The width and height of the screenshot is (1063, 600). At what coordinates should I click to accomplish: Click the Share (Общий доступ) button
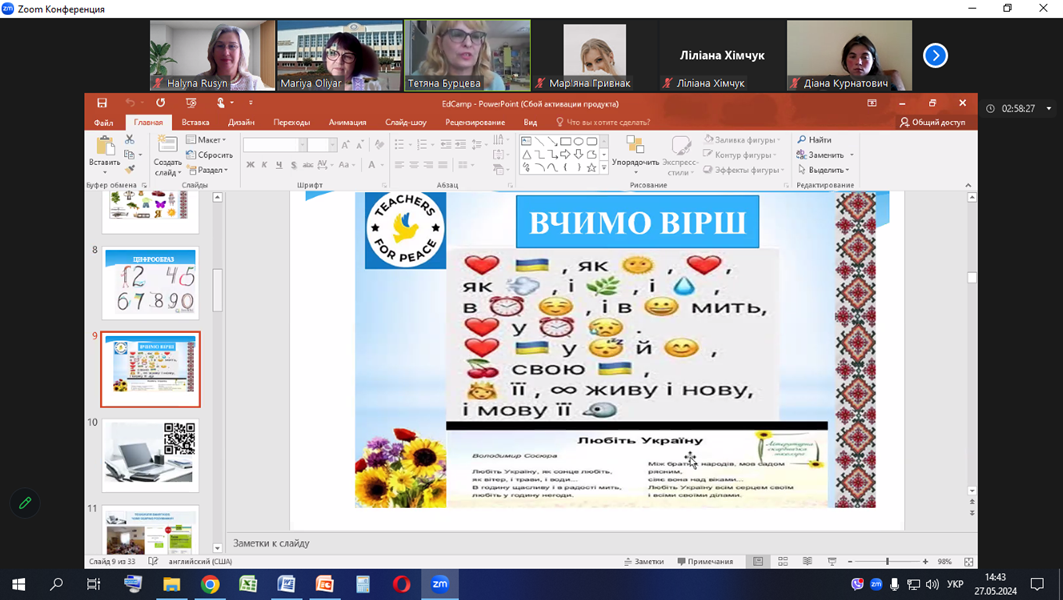[932, 122]
